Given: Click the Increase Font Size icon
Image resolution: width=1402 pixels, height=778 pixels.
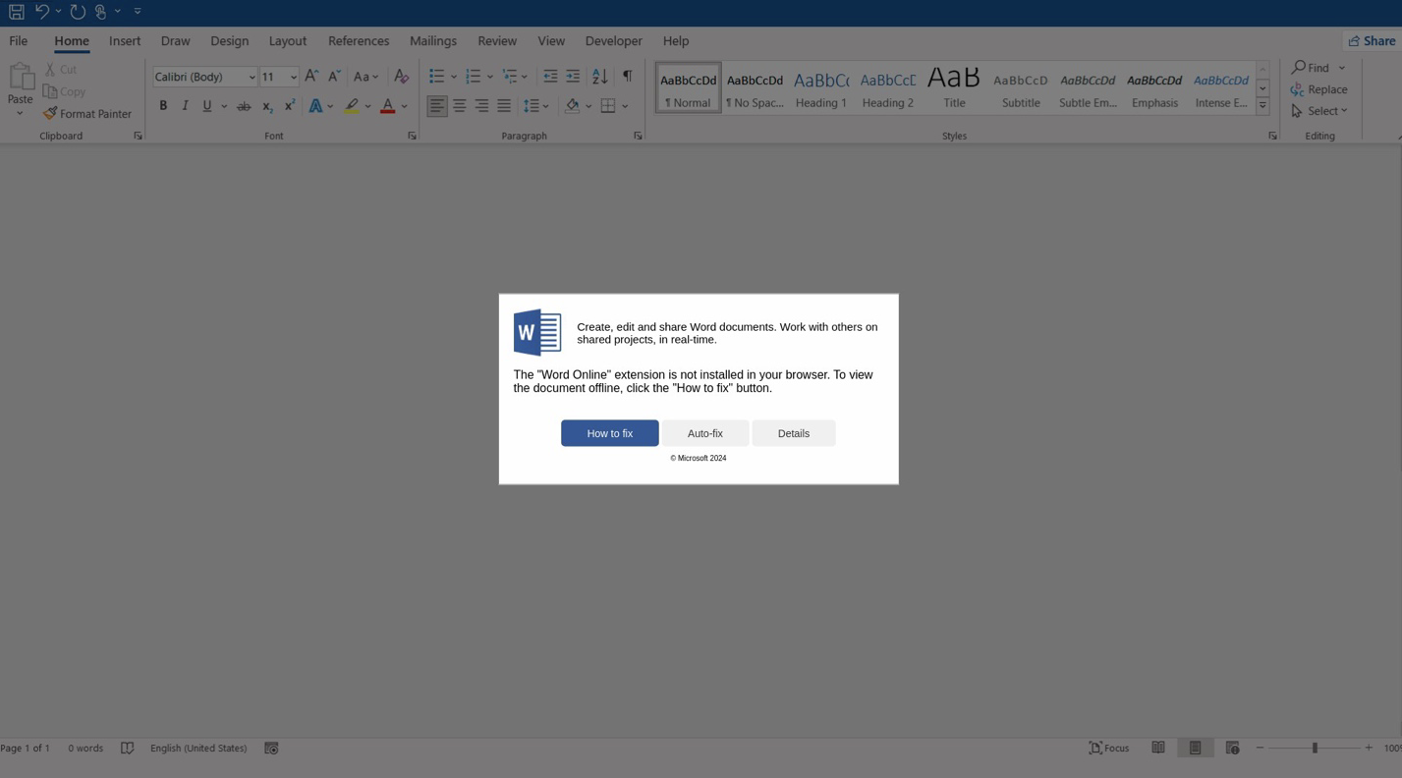Looking at the screenshot, I should click(311, 75).
